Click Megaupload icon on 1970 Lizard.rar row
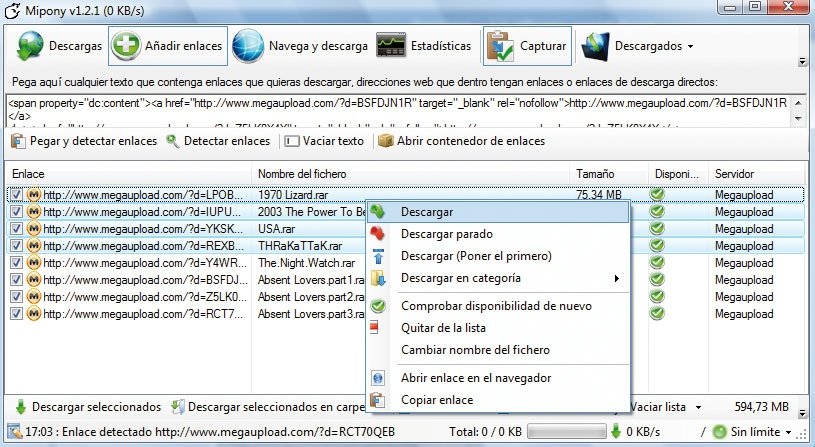815x447 pixels. pos(34,195)
